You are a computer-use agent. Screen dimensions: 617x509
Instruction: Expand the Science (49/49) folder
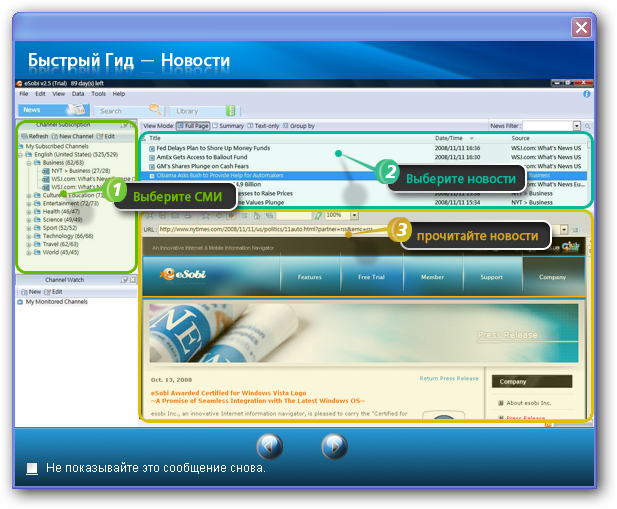[29, 220]
